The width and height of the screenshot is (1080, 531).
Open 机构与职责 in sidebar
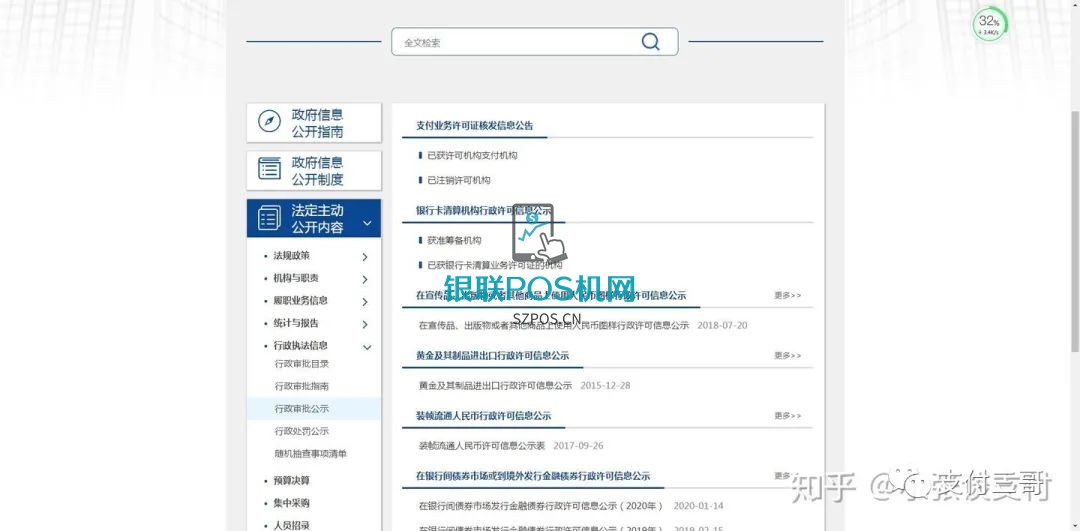tap(295, 278)
